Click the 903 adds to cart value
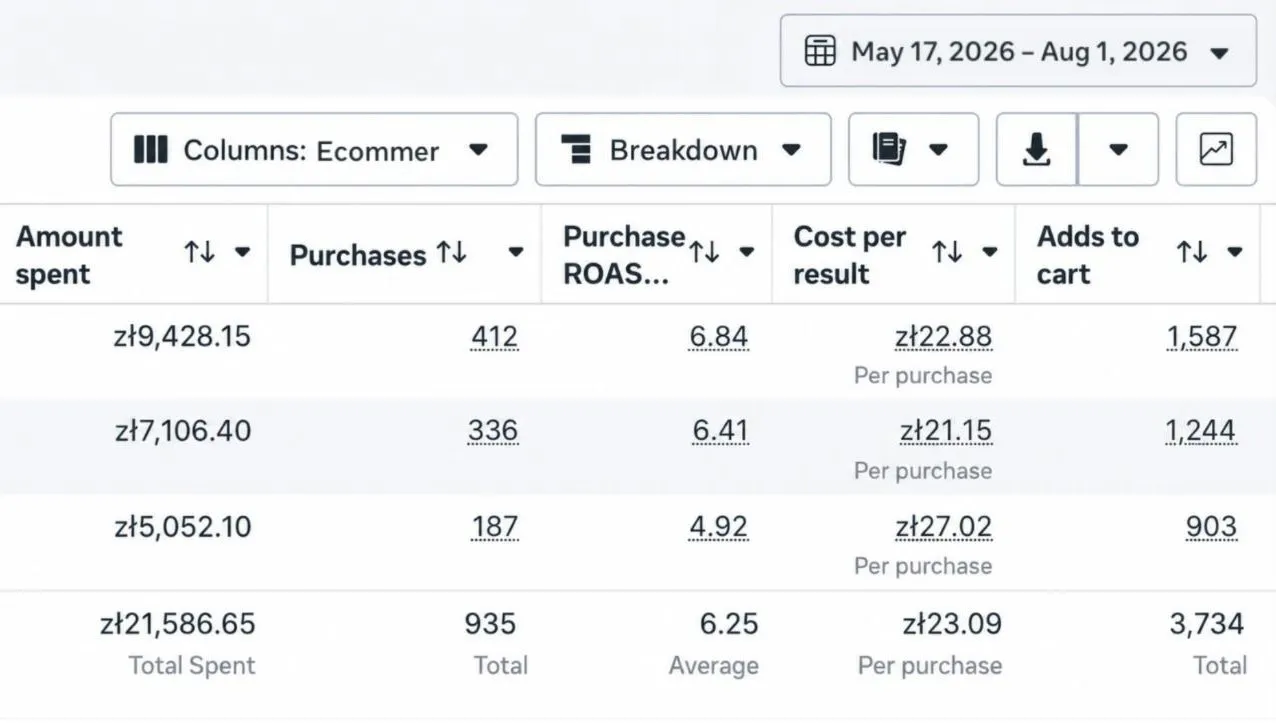The width and height of the screenshot is (1276, 726). tap(1211, 527)
